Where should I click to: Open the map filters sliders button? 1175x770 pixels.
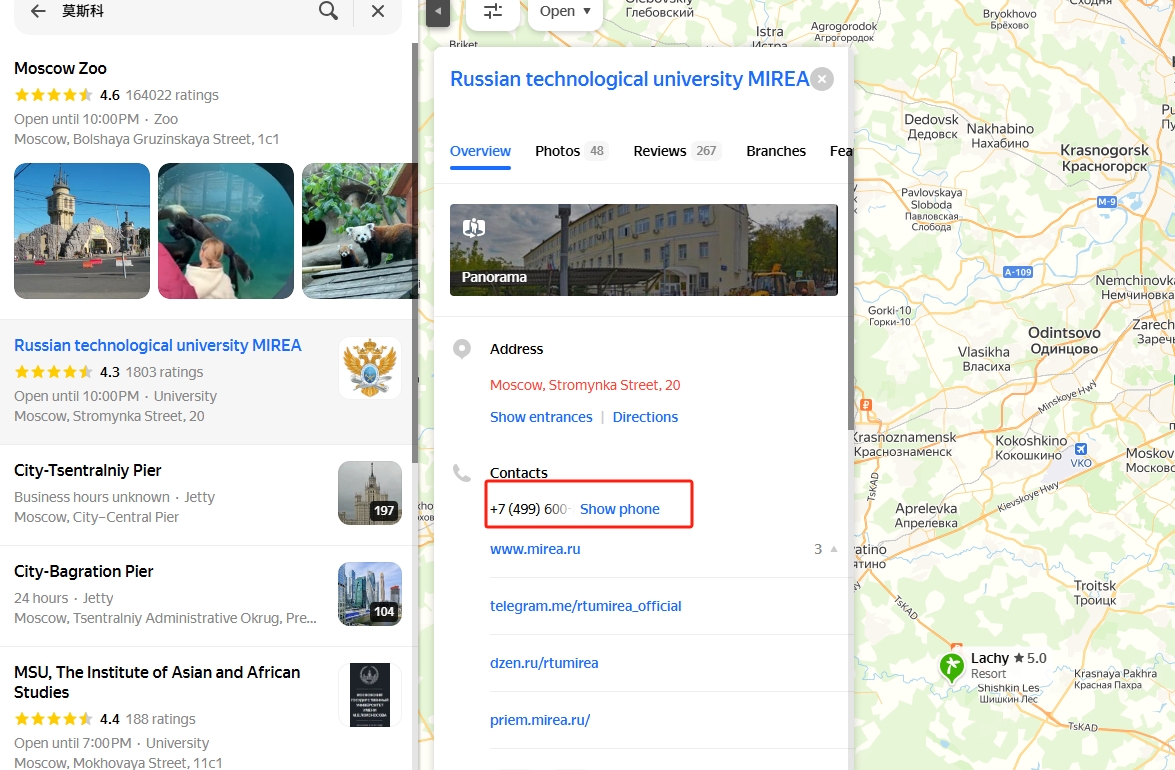pos(492,12)
